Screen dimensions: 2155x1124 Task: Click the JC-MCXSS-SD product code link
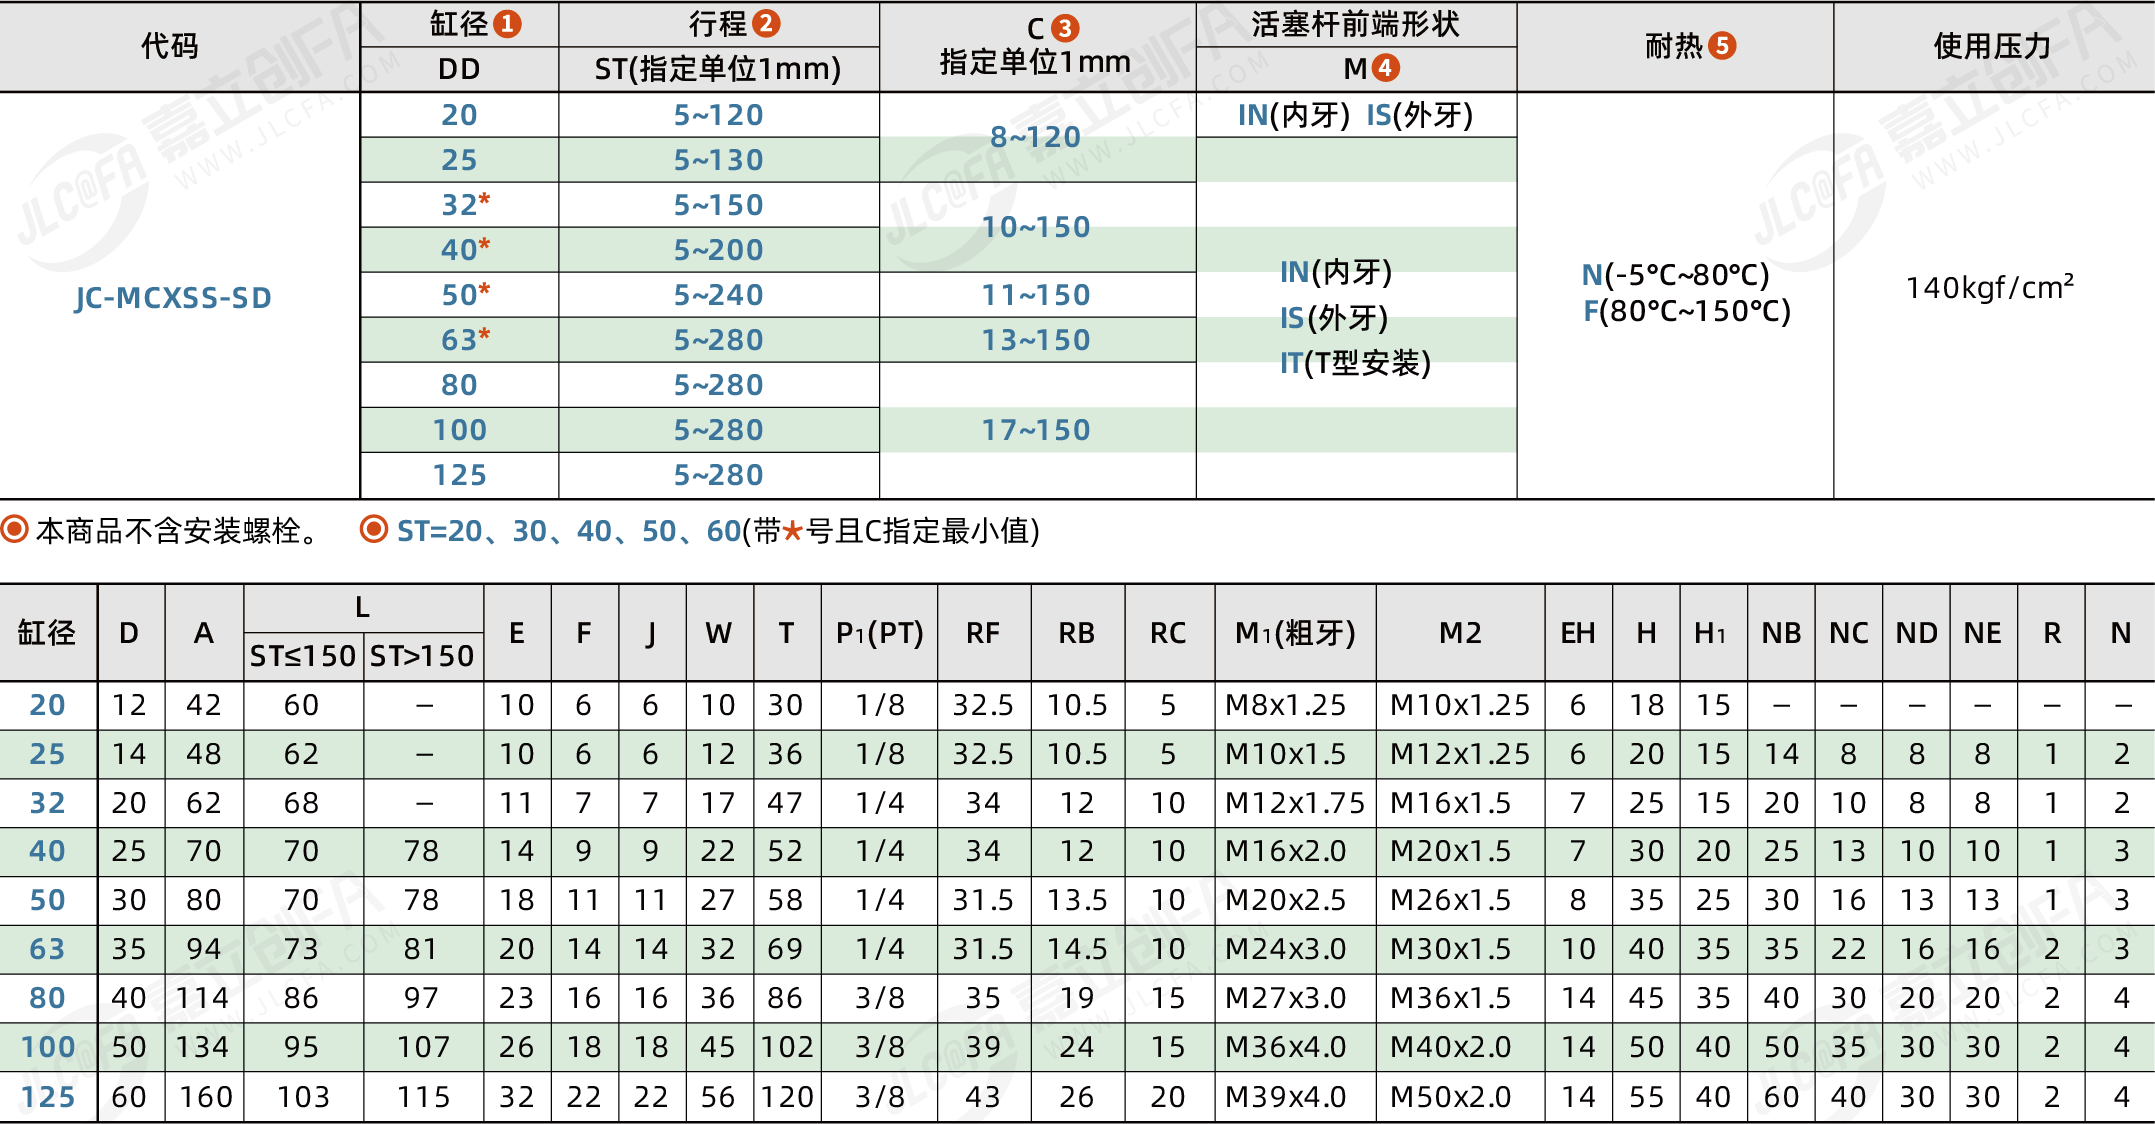click(x=172, y=297)
